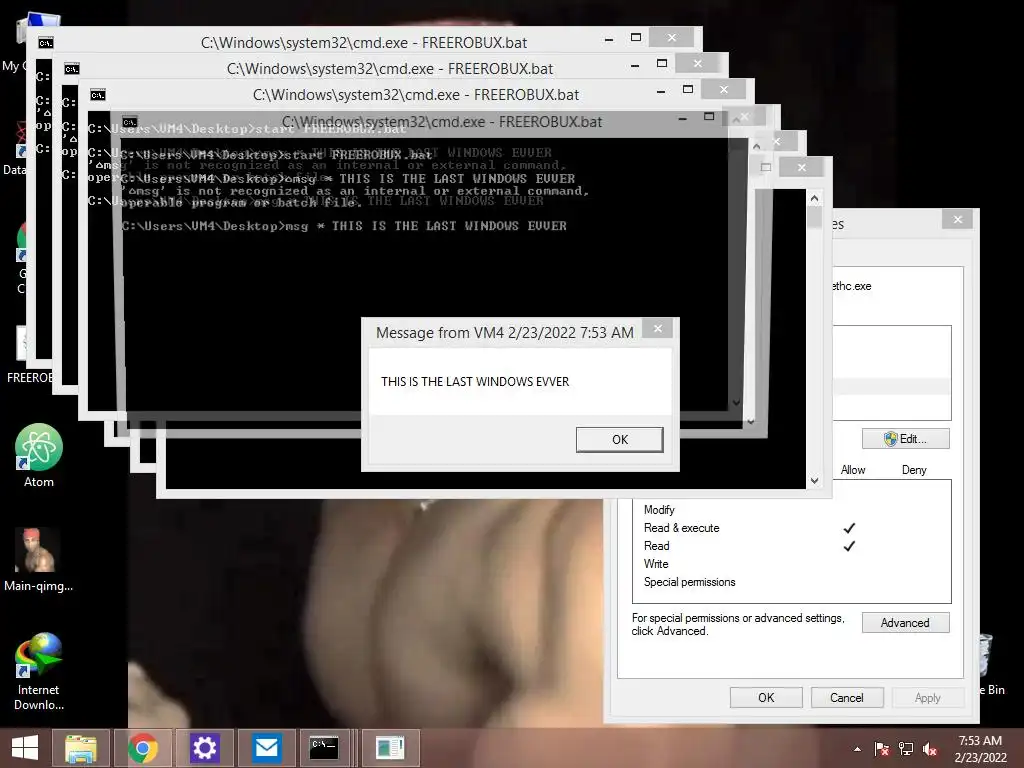
Task: Launch Google Chrome from the taskbar
Action: [142, 748]
